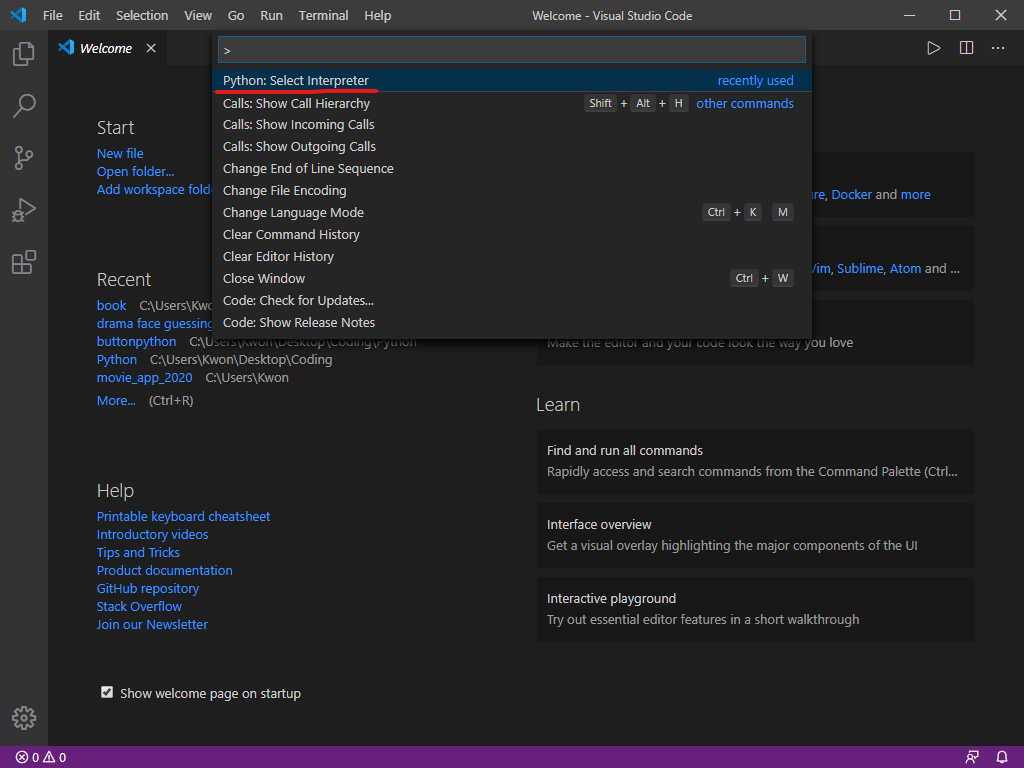Open the Source Control view
Screen dimensions: 1024x768
coord(24,158)
